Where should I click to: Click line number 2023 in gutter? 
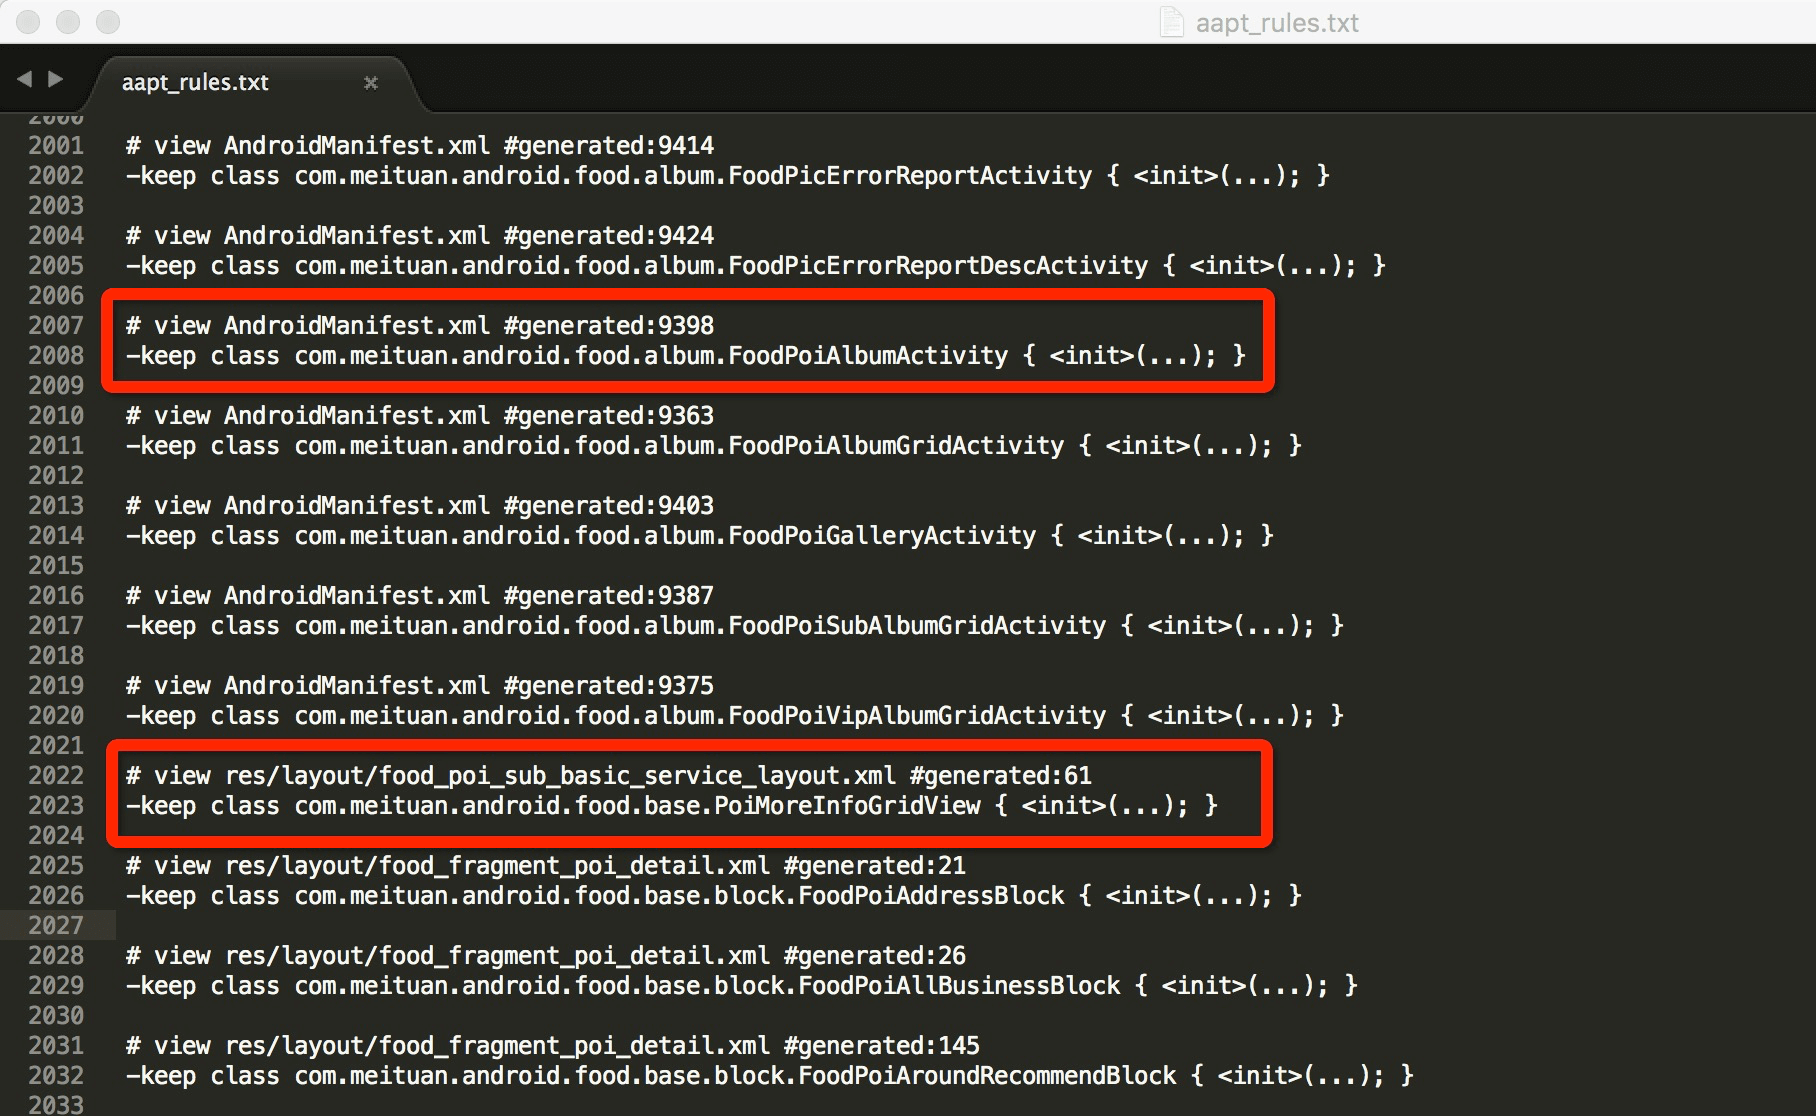[x=56, y=806]
